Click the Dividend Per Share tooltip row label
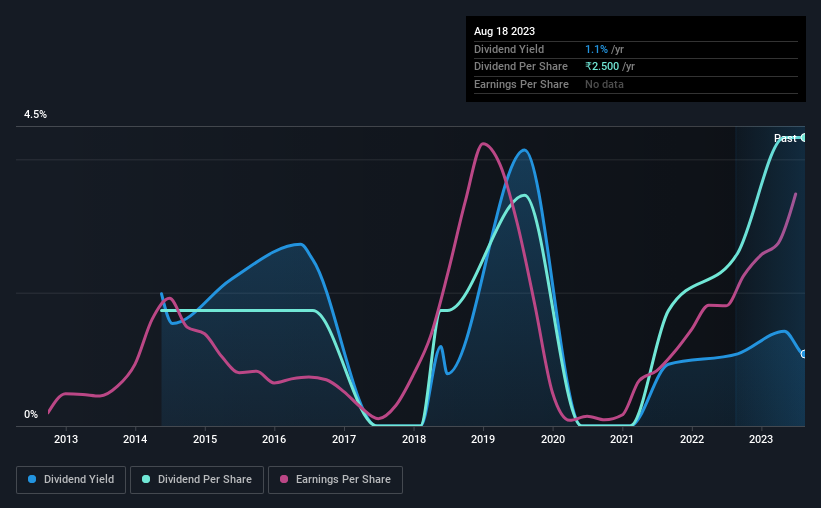Viewport: 821px width, 508px height. tap(520, 67)
